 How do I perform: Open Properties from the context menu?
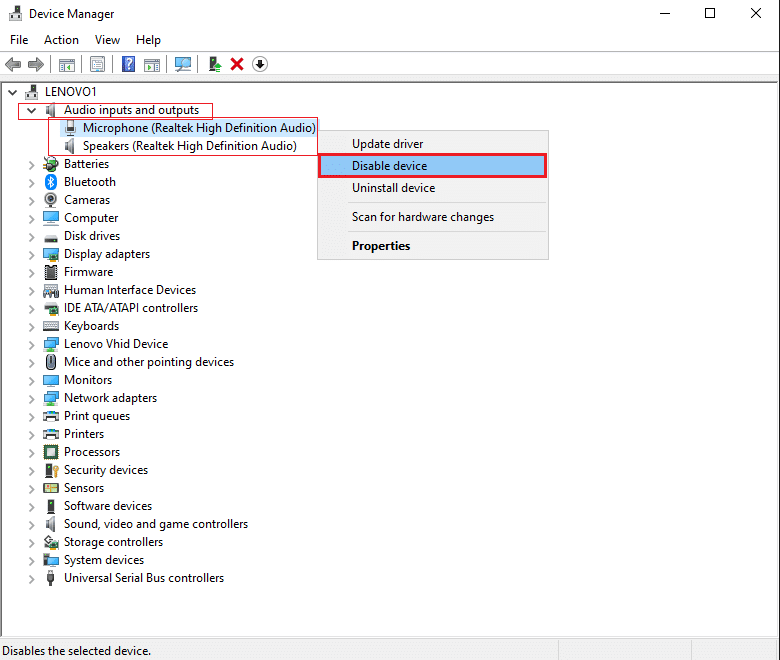point(381,246)
